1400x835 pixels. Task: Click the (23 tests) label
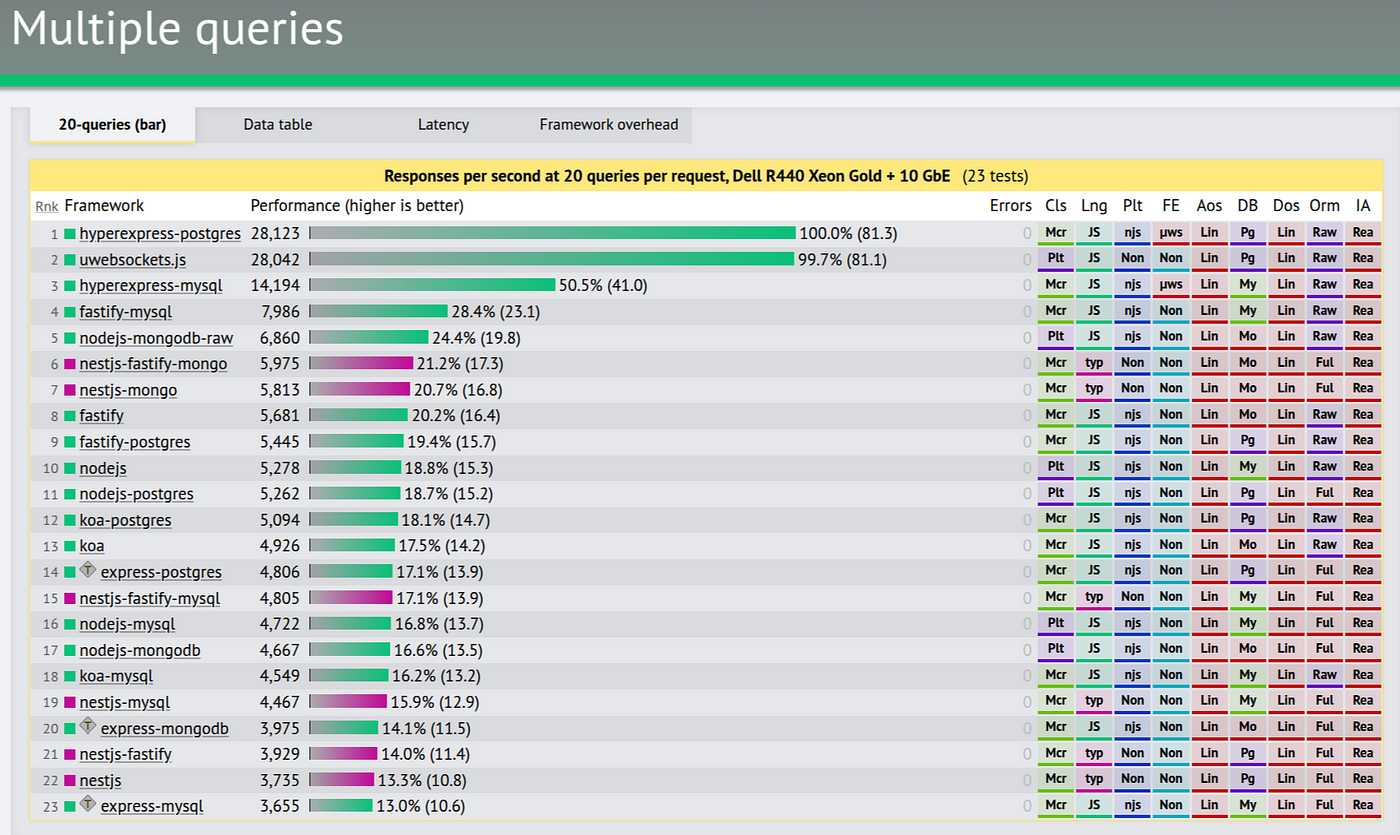[x=995, y=176]
